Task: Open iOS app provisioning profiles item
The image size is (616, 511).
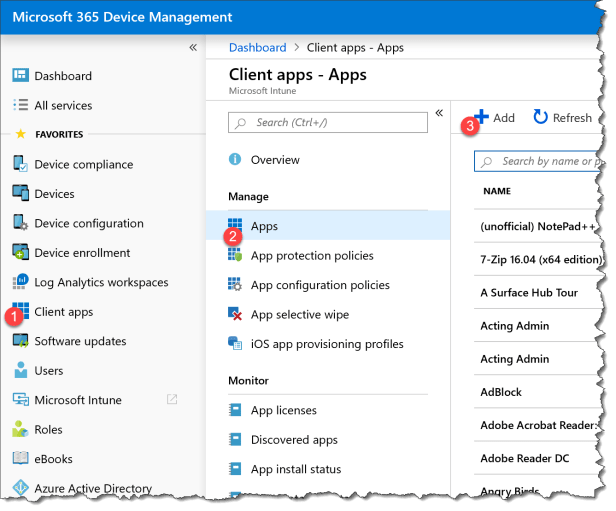Action: (328, 343)
